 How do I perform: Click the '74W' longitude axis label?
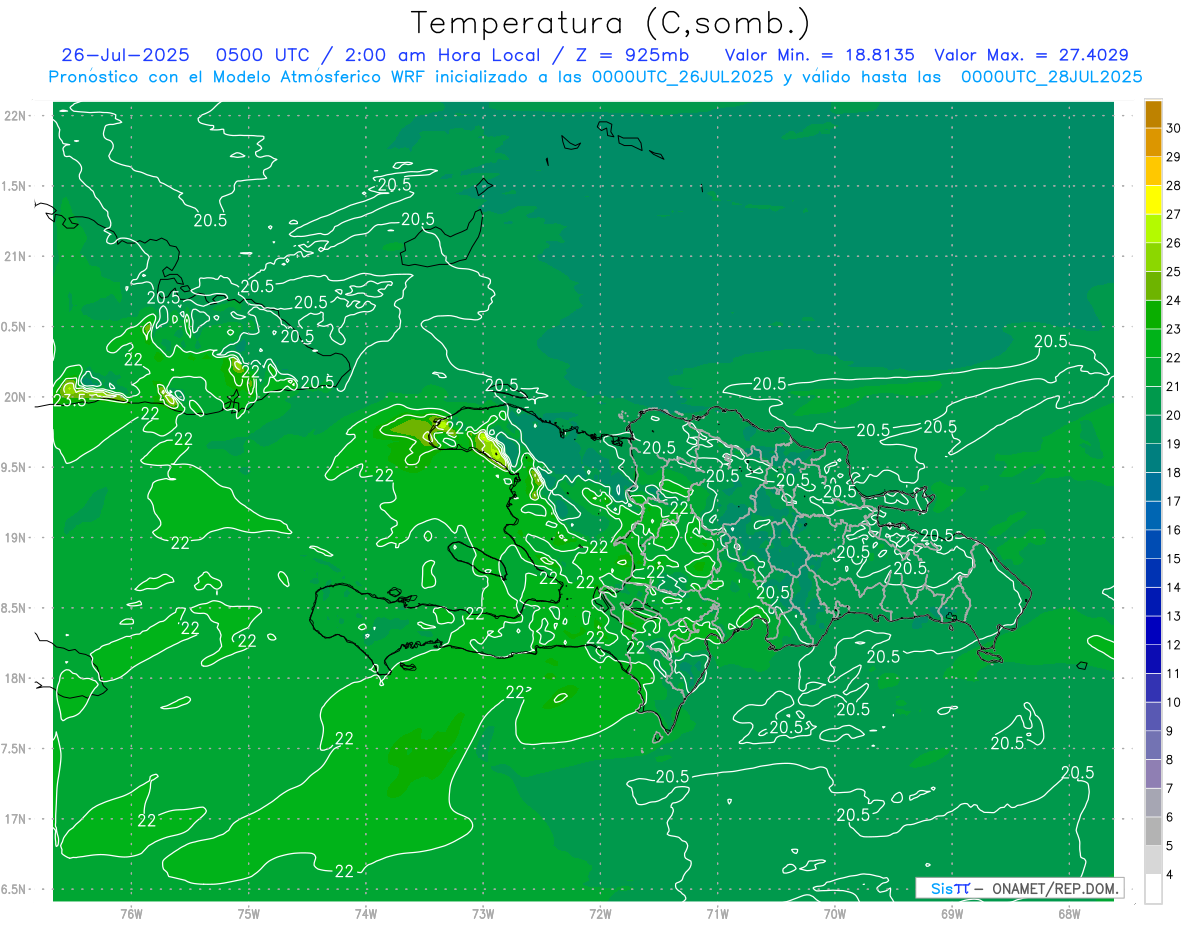[x=365, y=913]
